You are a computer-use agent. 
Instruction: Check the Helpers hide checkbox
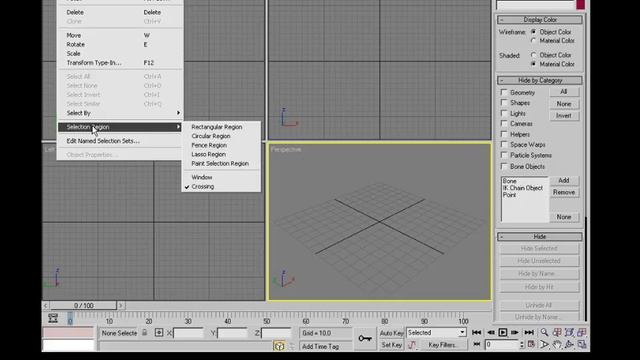click(x=504, y=134)
